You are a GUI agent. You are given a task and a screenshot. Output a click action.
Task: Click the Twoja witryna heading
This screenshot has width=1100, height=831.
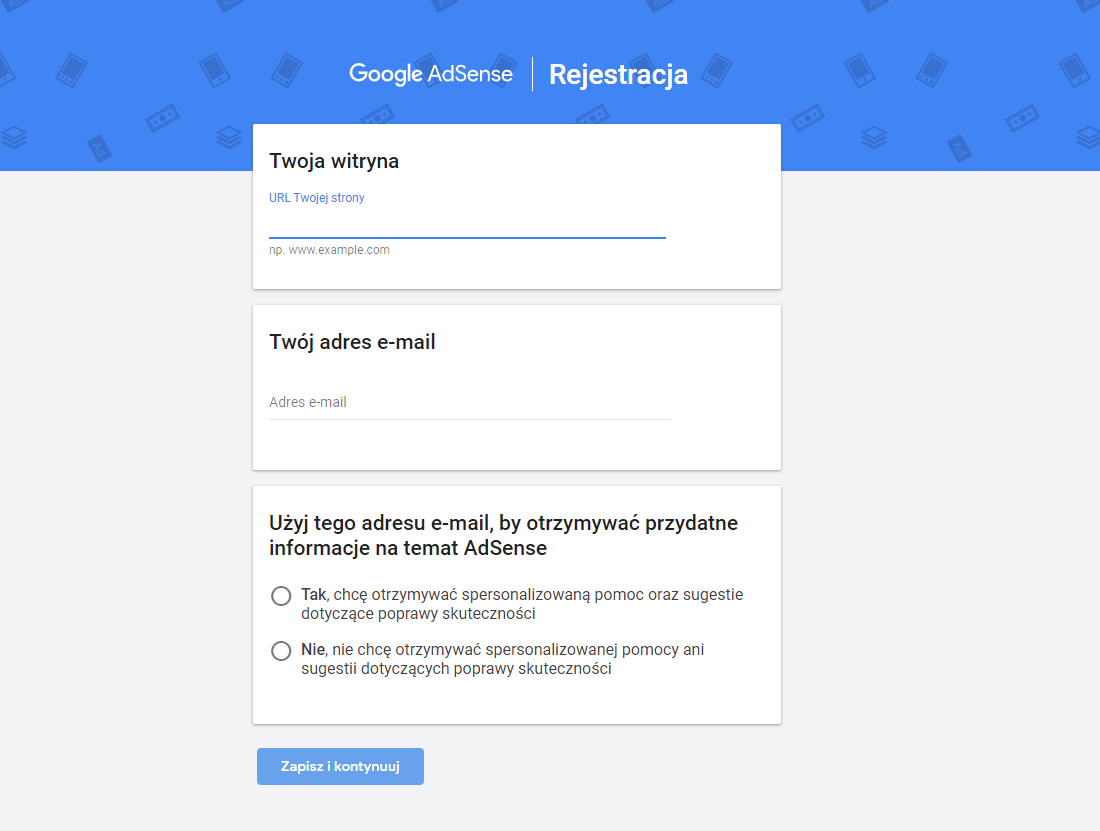pyautogui.click(x=334, y=161)
